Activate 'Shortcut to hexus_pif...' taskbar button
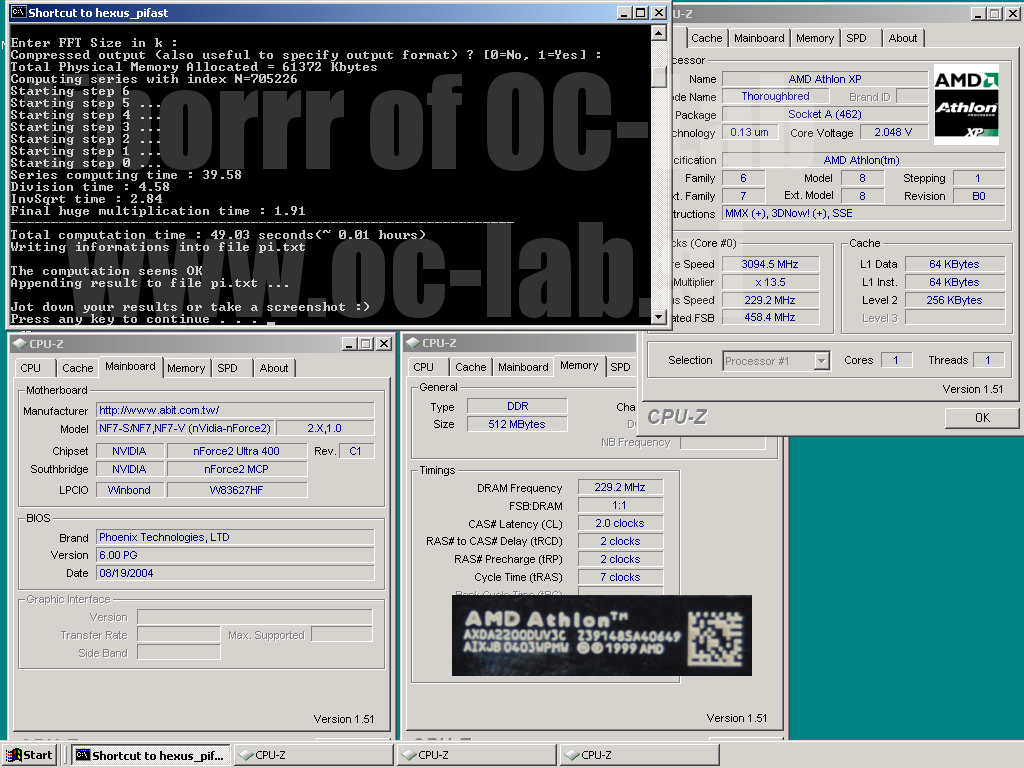 151,755
